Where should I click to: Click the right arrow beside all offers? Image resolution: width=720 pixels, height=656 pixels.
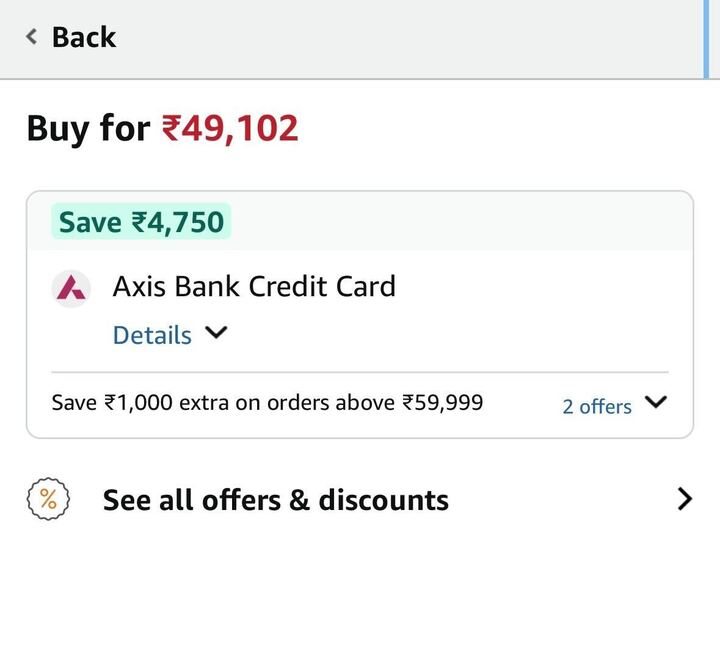coord(684,499)
